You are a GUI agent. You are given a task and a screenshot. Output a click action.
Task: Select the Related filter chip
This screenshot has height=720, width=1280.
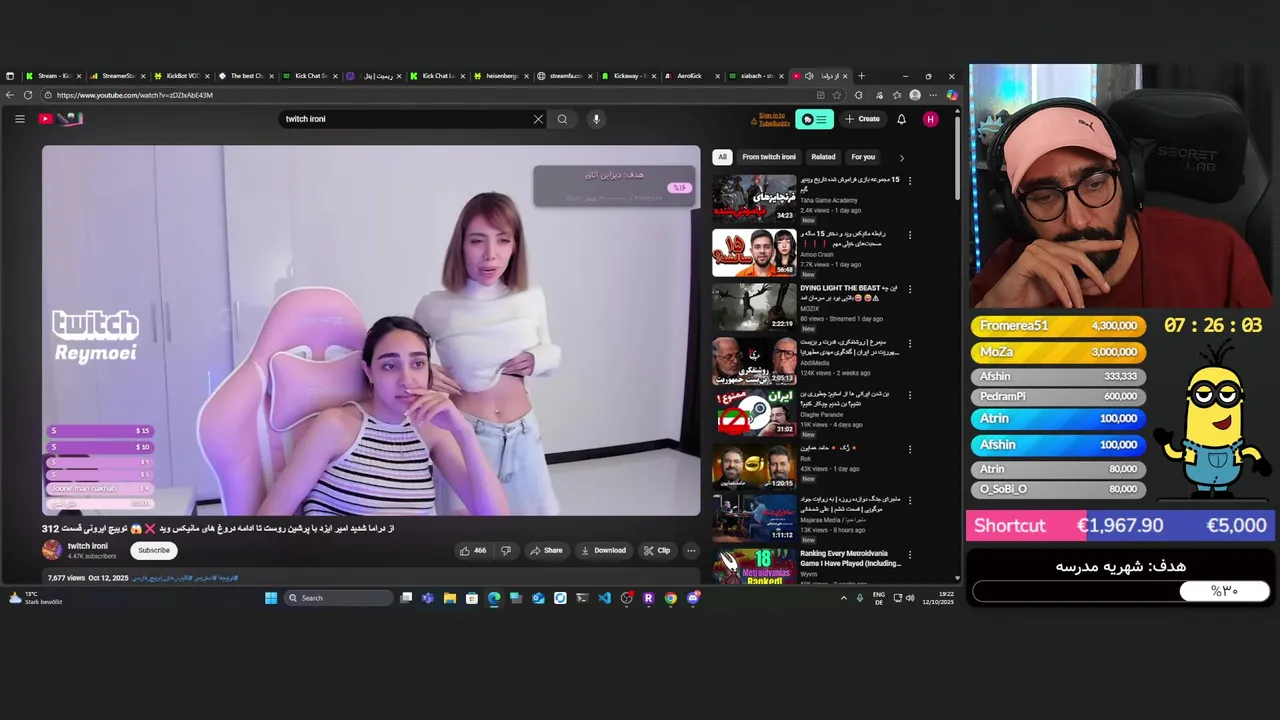(x=823, y=157)
